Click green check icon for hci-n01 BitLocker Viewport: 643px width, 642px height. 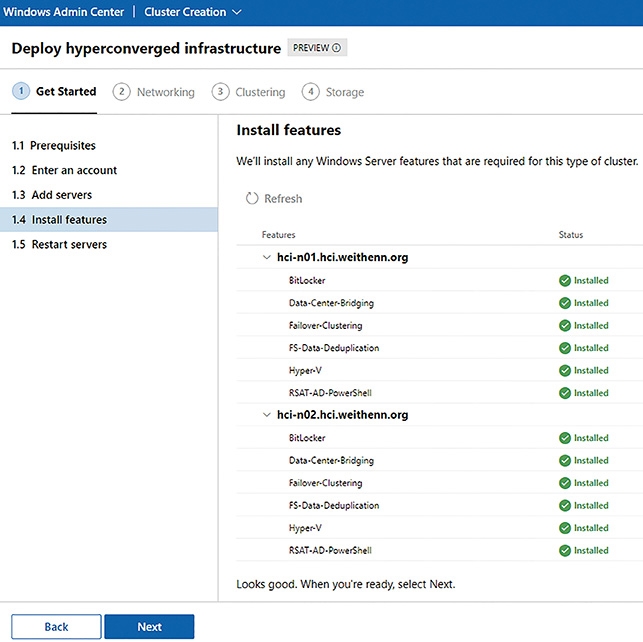click(565, 280)
